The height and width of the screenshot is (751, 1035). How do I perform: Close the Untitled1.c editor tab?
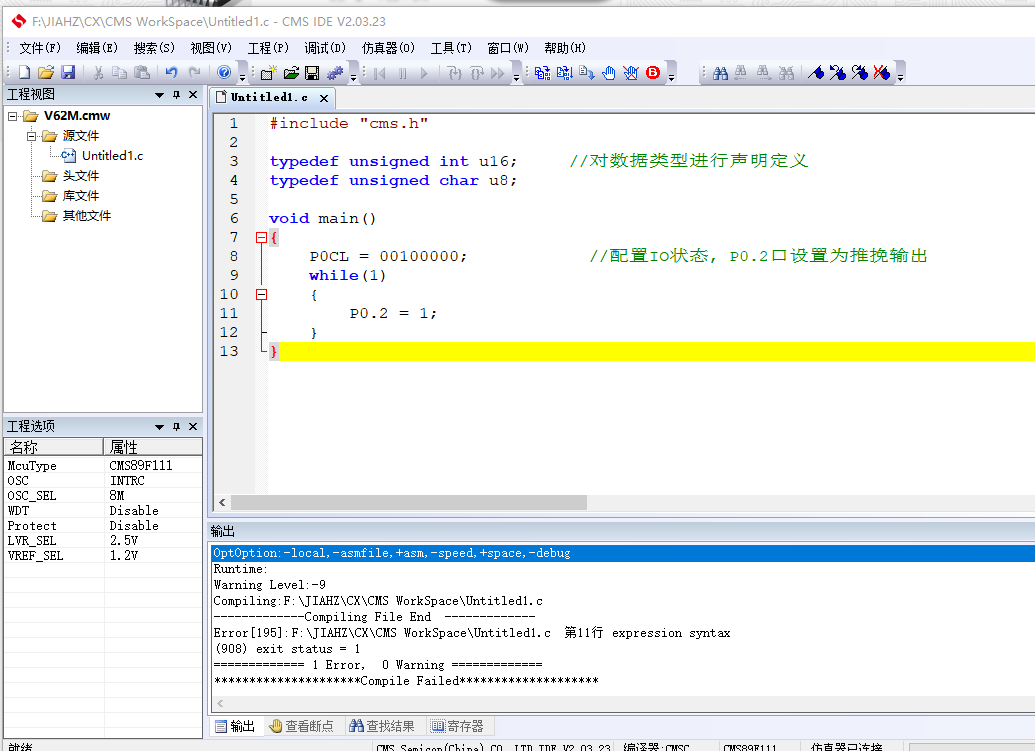coord(324,98)
